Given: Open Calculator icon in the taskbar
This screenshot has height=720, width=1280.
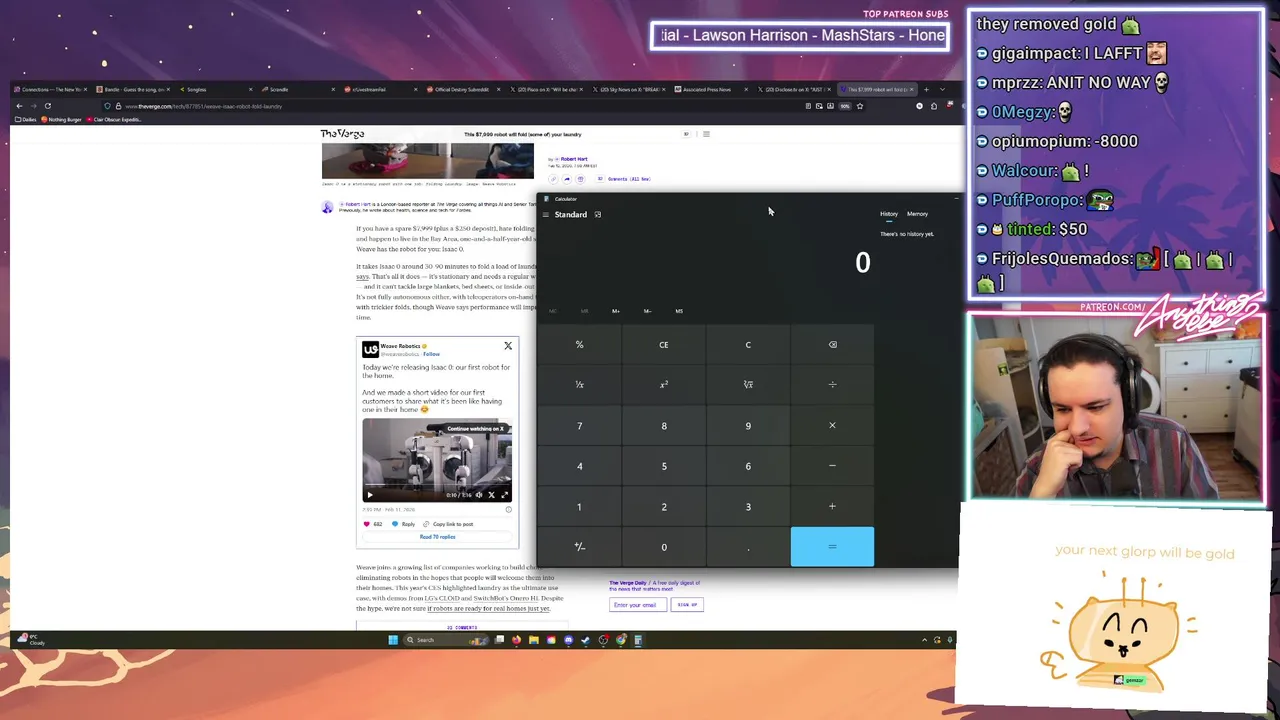Looking at the screenshot, I should 638,640.
